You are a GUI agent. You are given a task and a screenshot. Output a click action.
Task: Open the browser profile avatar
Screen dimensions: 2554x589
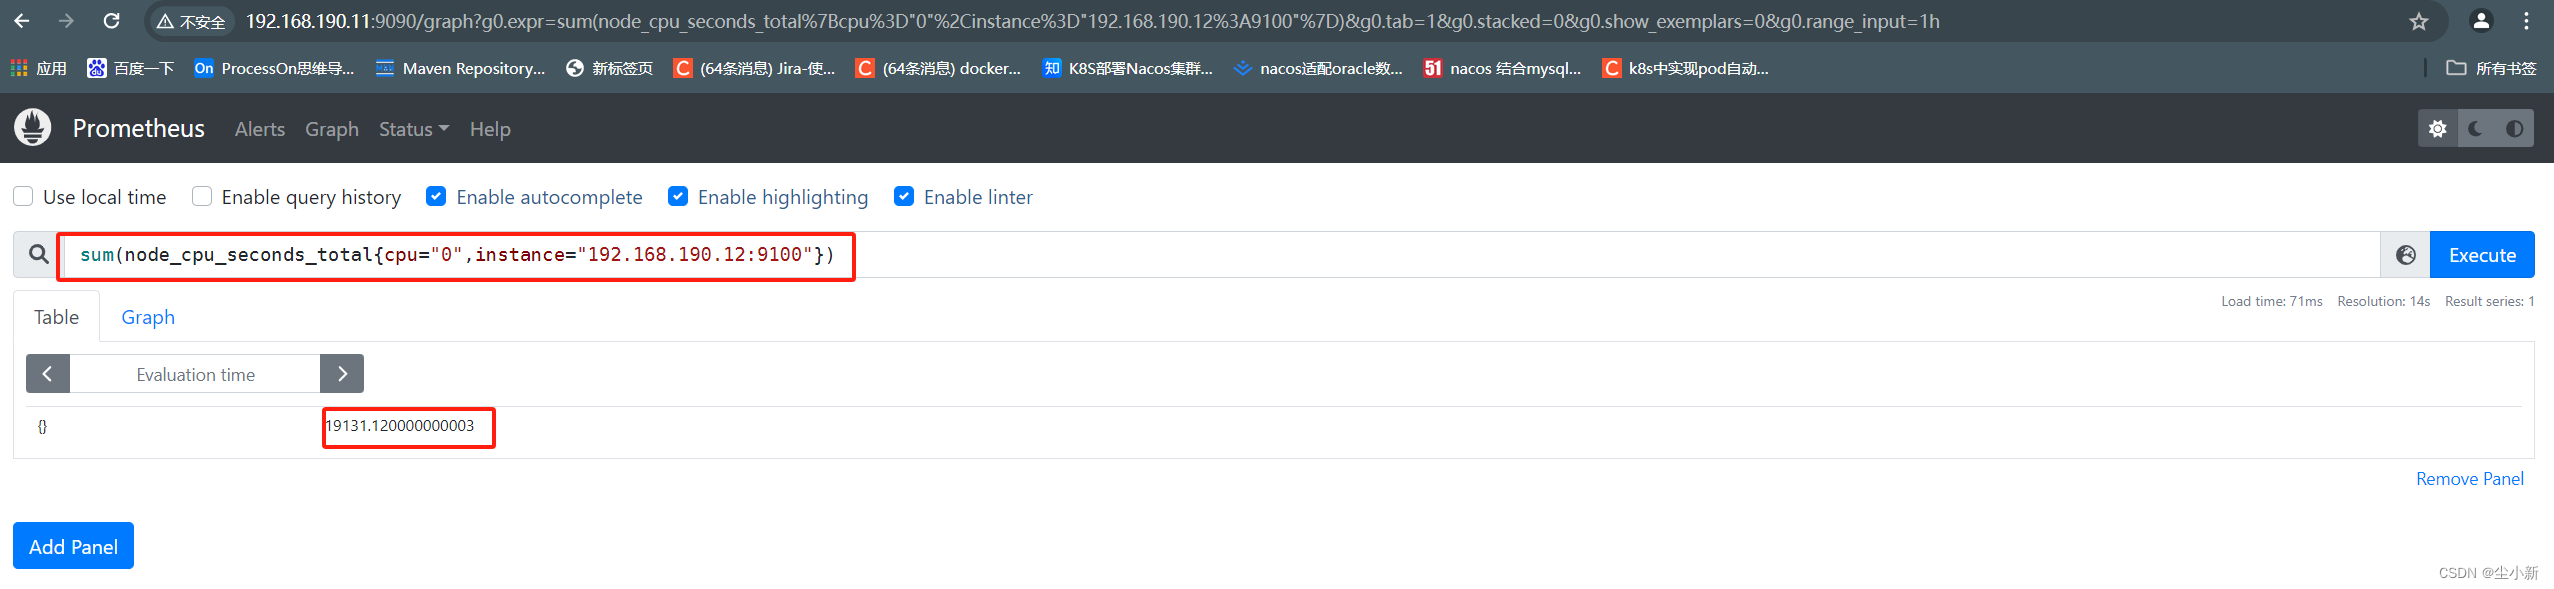click(x=2481, y=21)
